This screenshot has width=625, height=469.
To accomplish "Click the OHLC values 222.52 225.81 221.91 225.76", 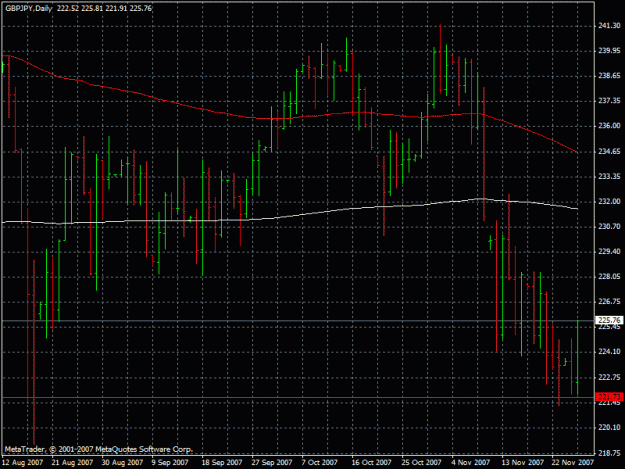I will 104,8.
